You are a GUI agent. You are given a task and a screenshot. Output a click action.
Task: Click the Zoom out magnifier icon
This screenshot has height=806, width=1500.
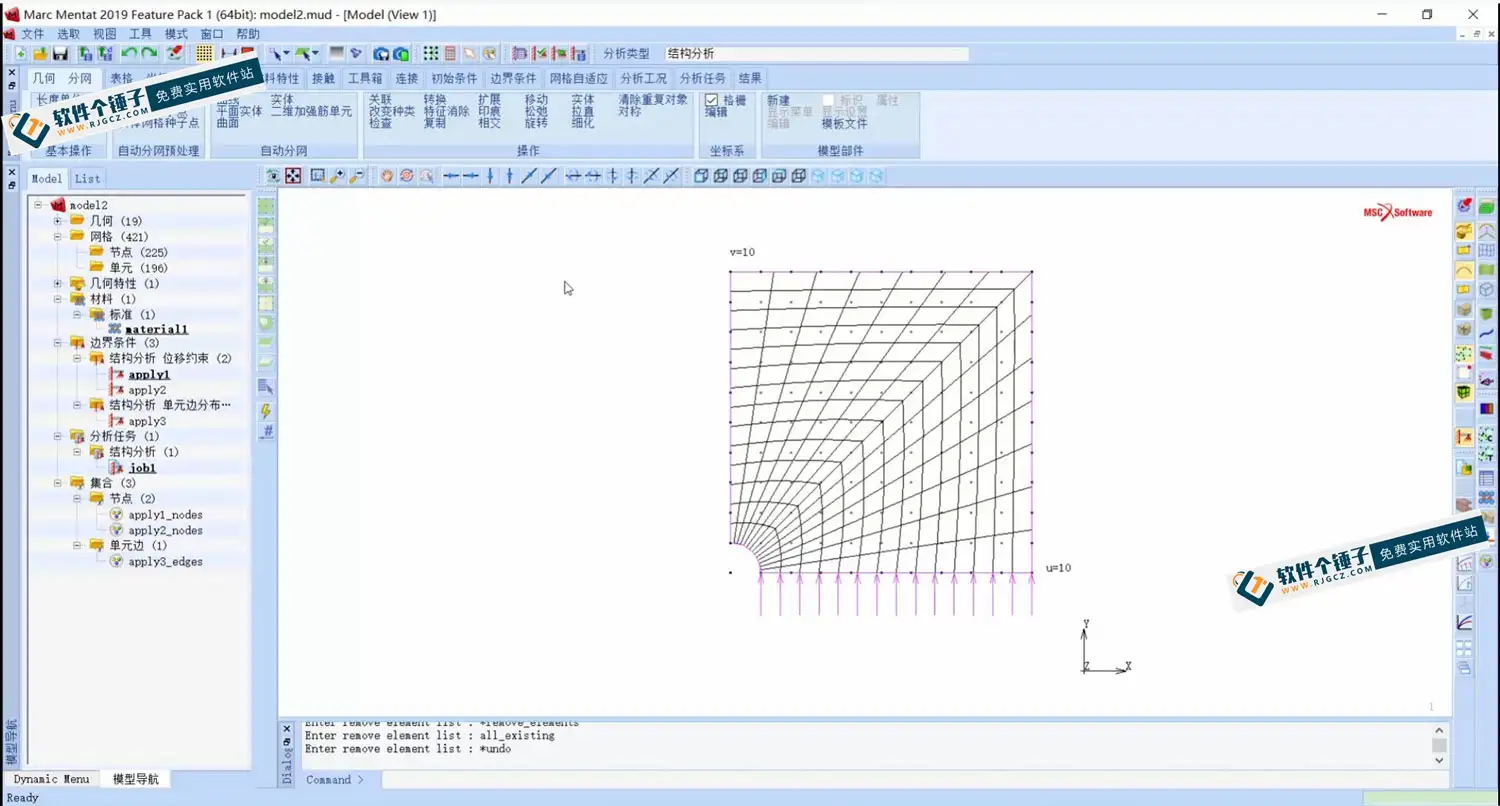(x=357, y=176)
